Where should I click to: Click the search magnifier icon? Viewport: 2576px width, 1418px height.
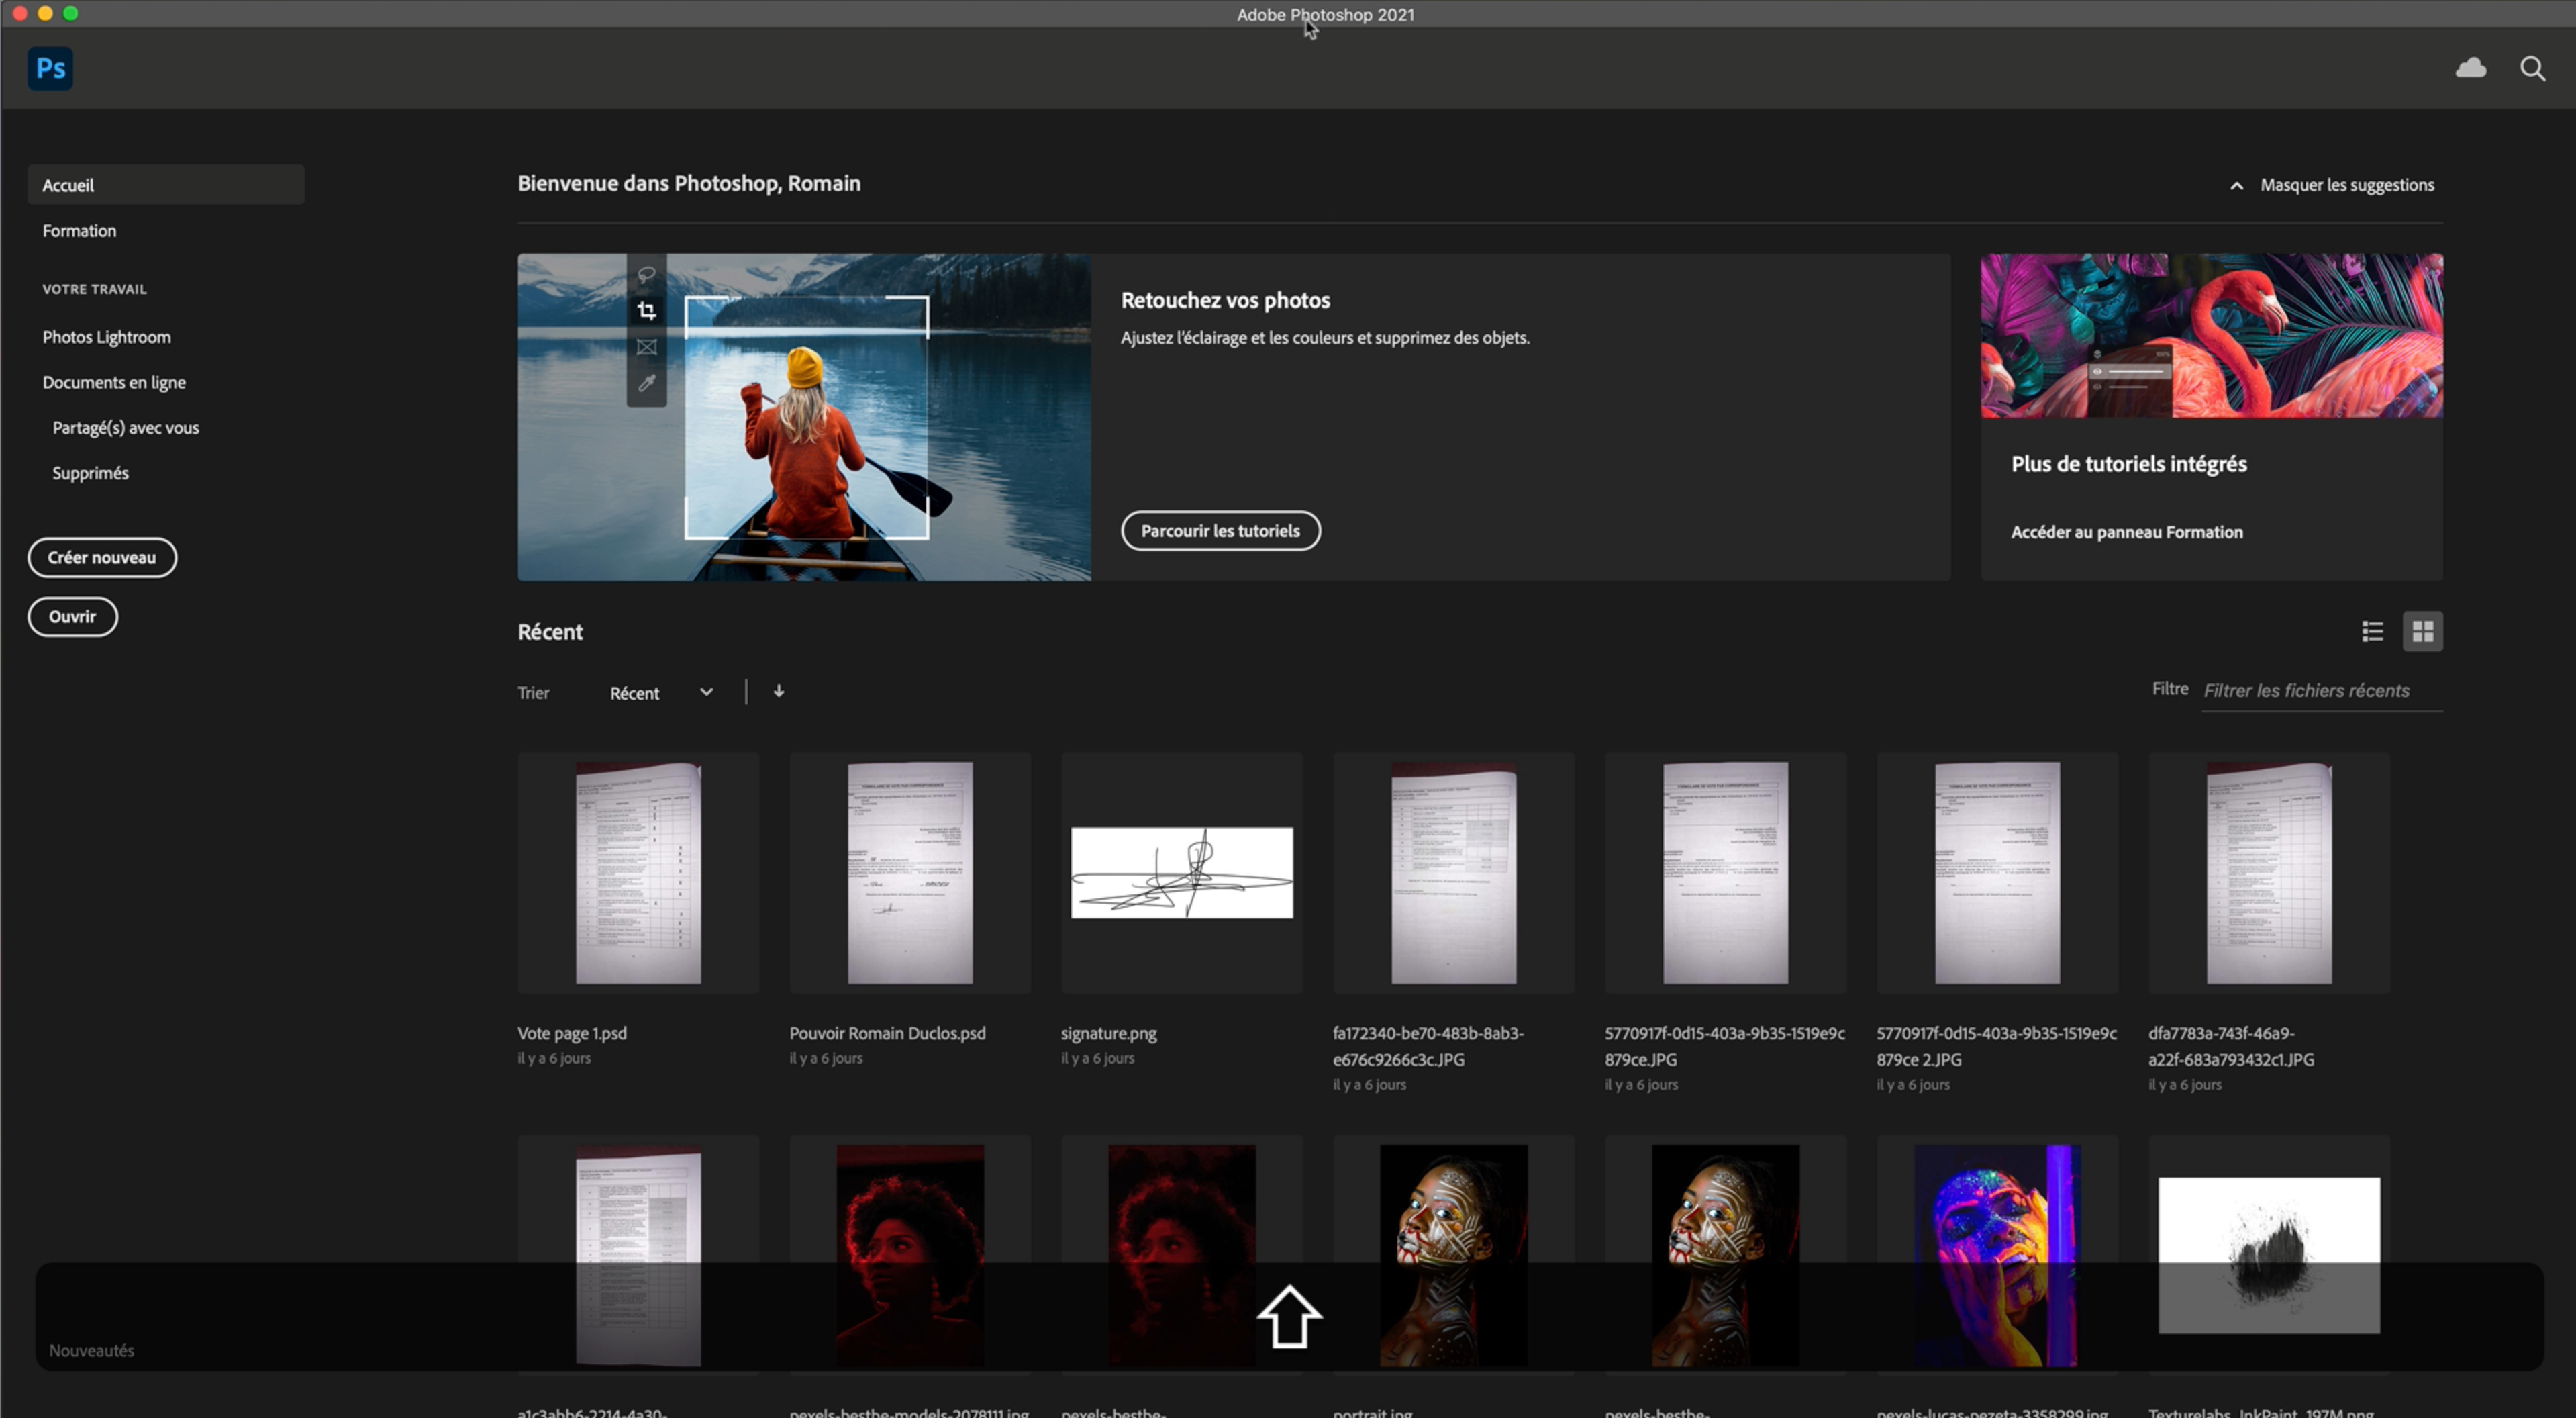(2532, 68)
